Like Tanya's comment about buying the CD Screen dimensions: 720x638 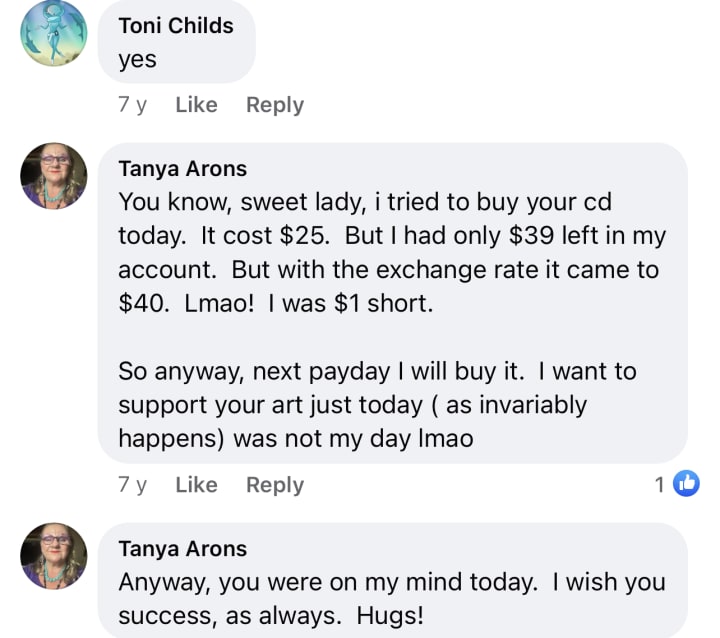[x=196, y=485]
